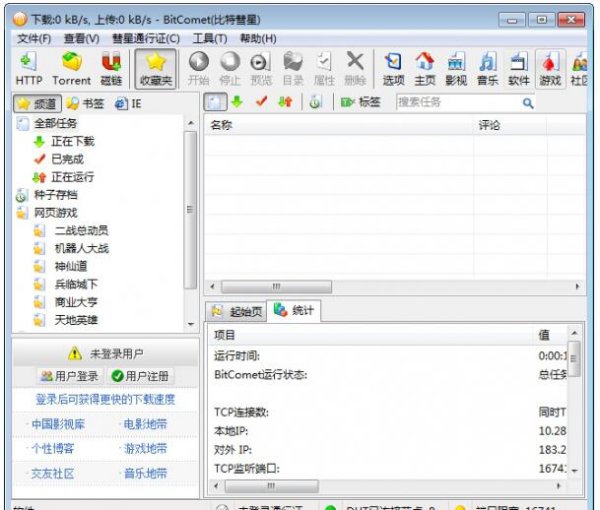The image size is (600, 510).
Task: Open the 中国影视库 link
Action: tap(58, 424)
